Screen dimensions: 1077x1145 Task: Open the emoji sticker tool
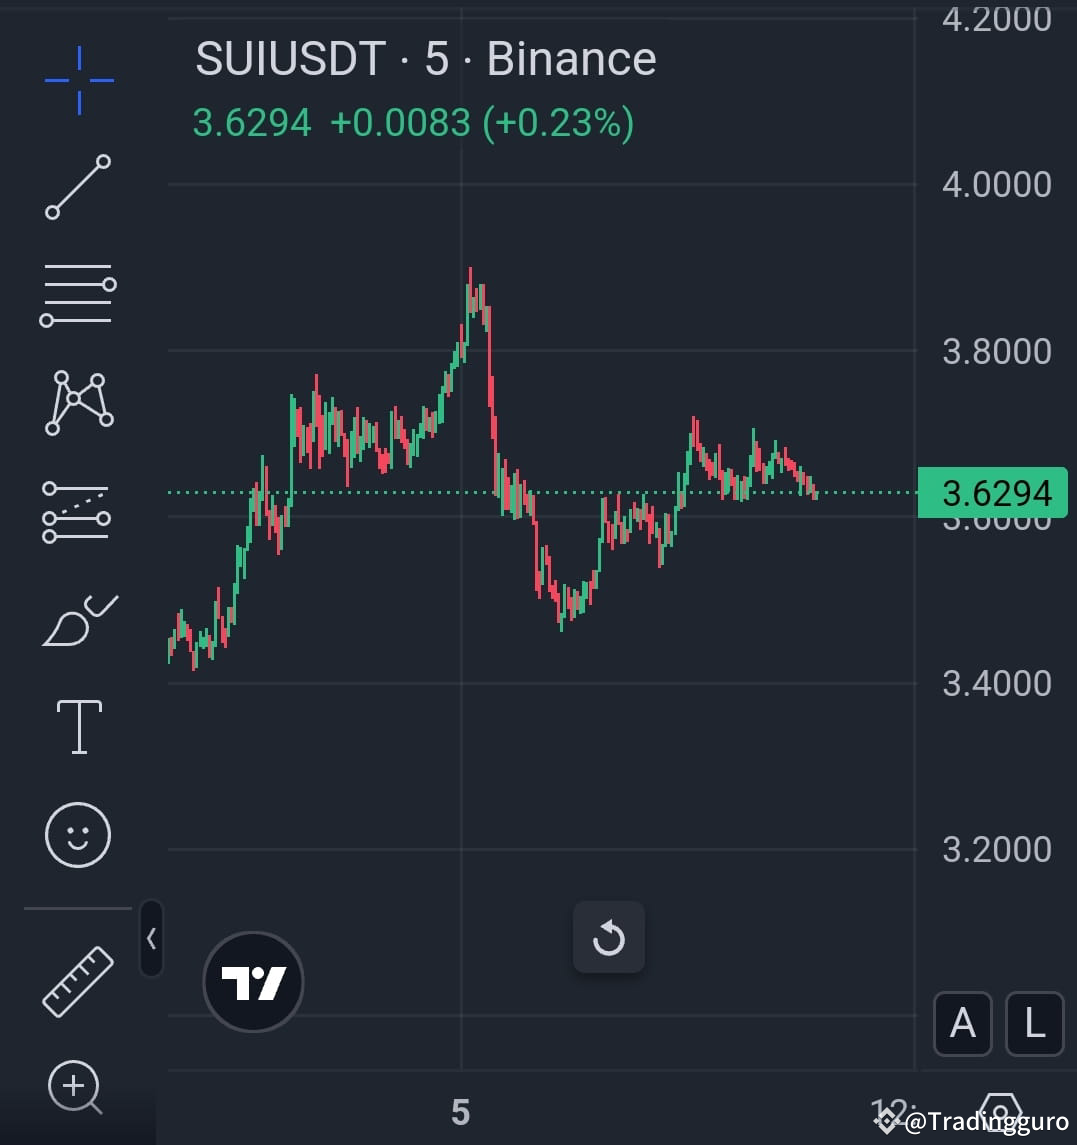78,834
